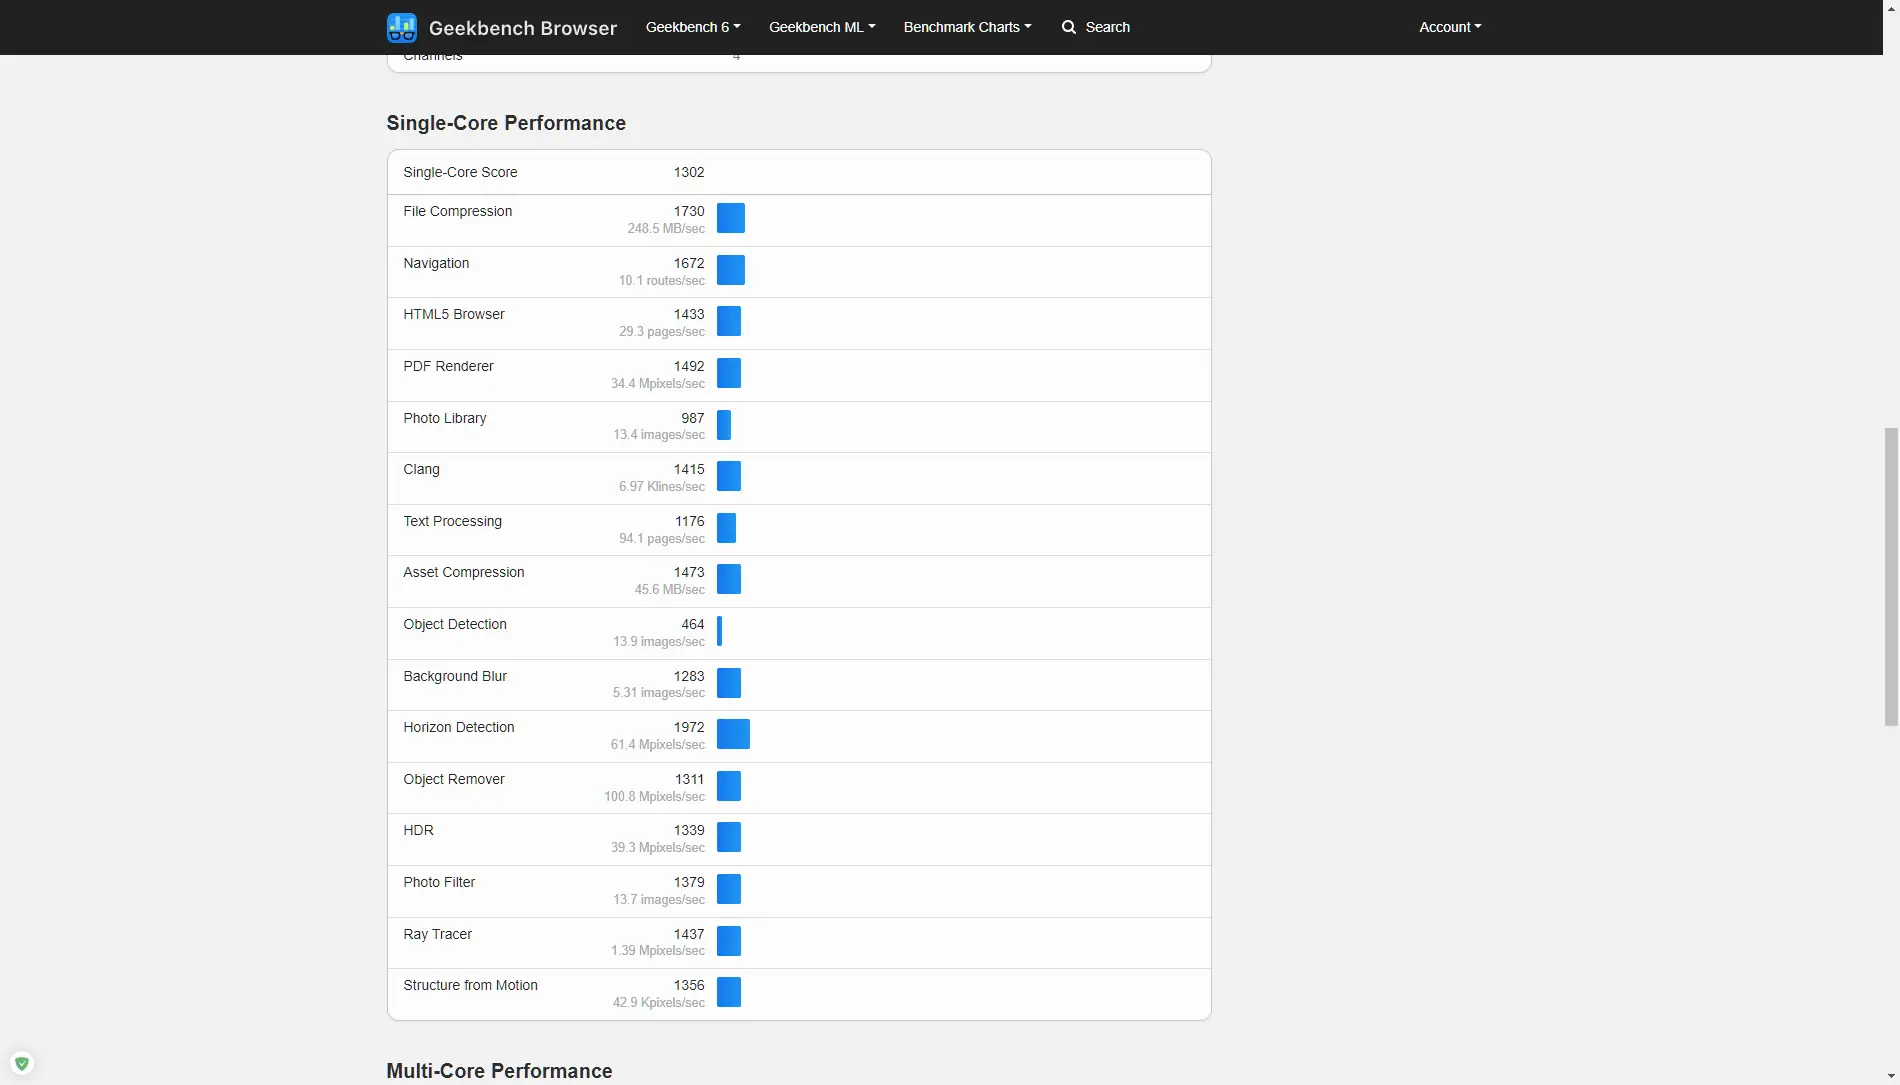Click the HTML5 Browser row label
This screenshot has width=1900, height=1085.
[x=454, y=314]
